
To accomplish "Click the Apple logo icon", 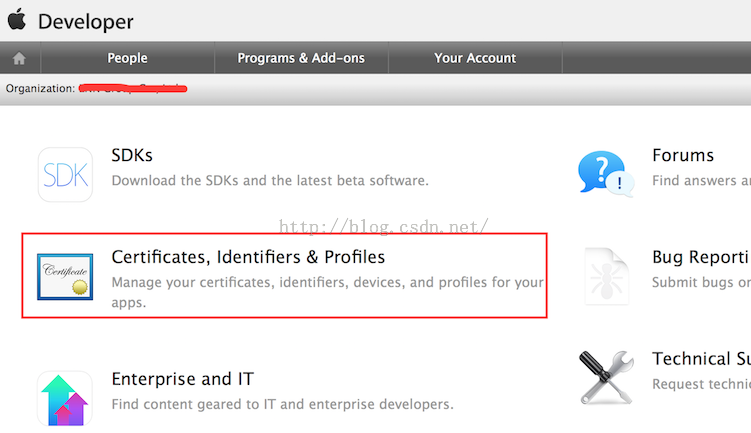I will click(x=17, y=19).
